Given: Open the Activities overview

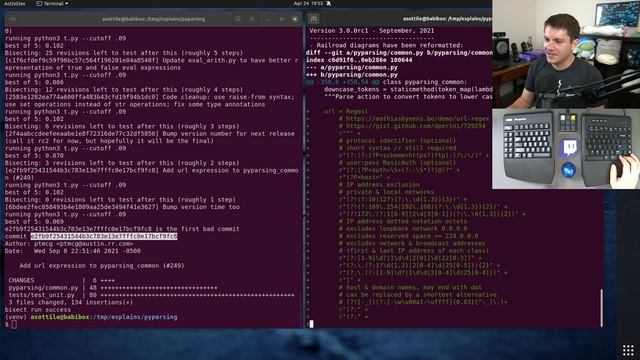Looking at the screenshot, I should (x=14, y=3).
